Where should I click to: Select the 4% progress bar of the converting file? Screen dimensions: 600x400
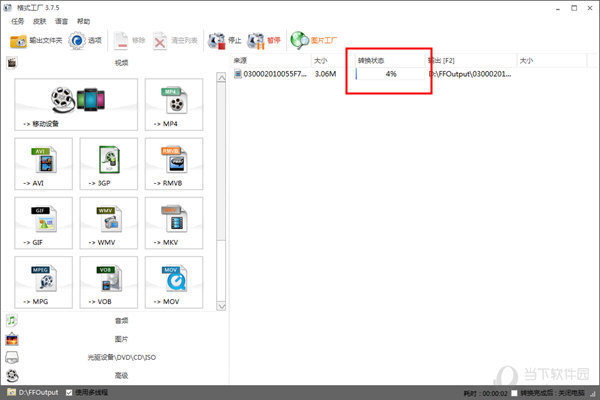(x=390, y=74)
